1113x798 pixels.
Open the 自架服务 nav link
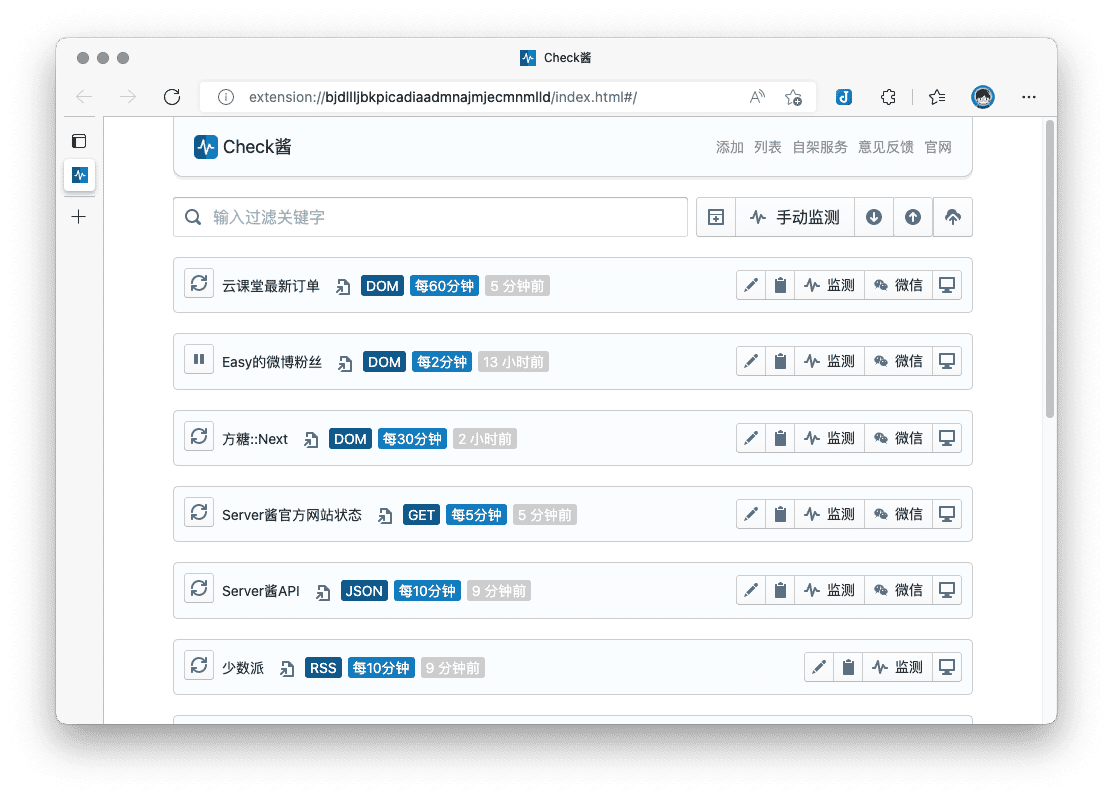[x=819, y=147]
